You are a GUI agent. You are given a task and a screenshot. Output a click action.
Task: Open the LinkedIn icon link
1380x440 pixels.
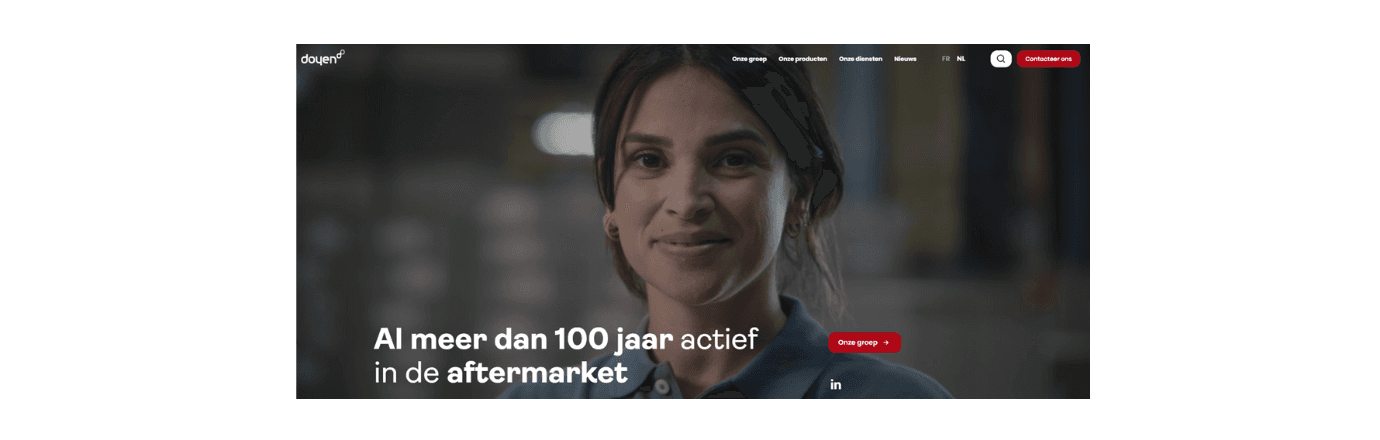(x=836, y=385)
